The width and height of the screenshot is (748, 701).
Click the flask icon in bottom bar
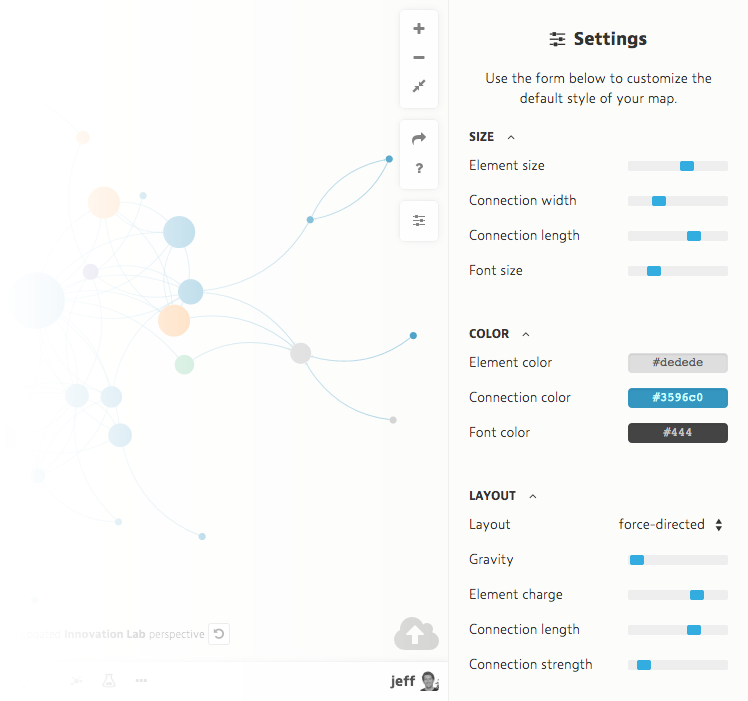(109, 681)
